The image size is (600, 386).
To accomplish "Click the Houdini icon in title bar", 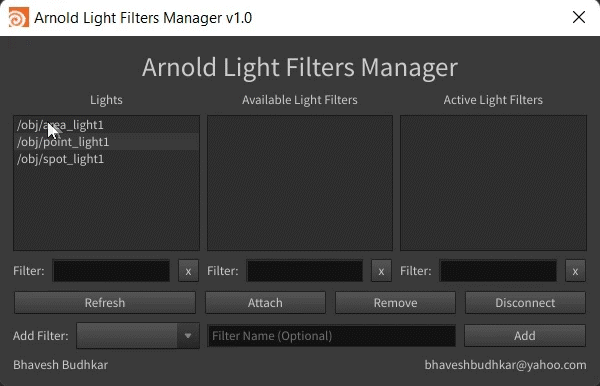I will pos(18,18).
